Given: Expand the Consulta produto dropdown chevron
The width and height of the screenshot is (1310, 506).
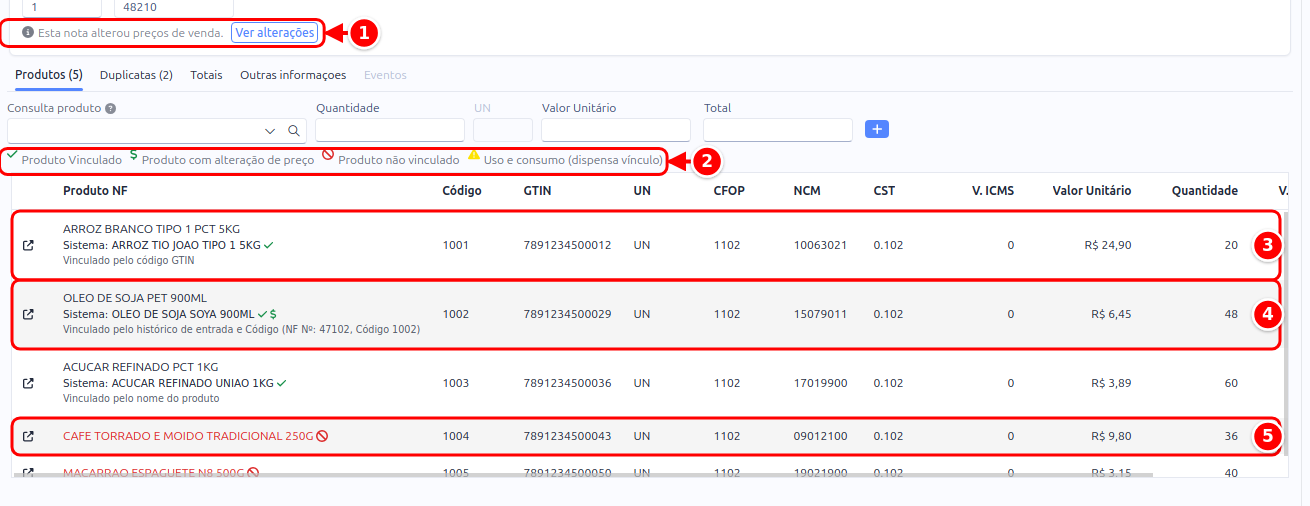Looking at the screenshot, I should coord(270,131).
